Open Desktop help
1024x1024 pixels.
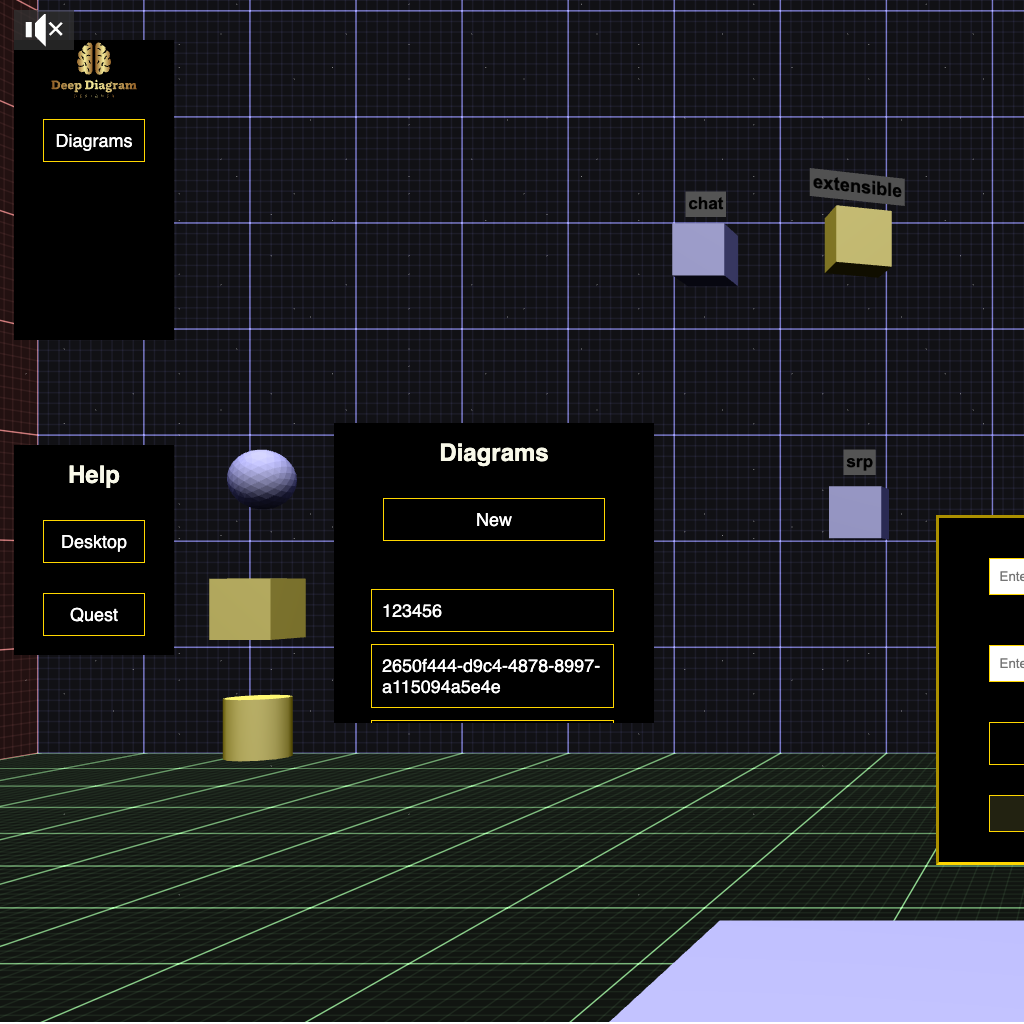point(94,542)
